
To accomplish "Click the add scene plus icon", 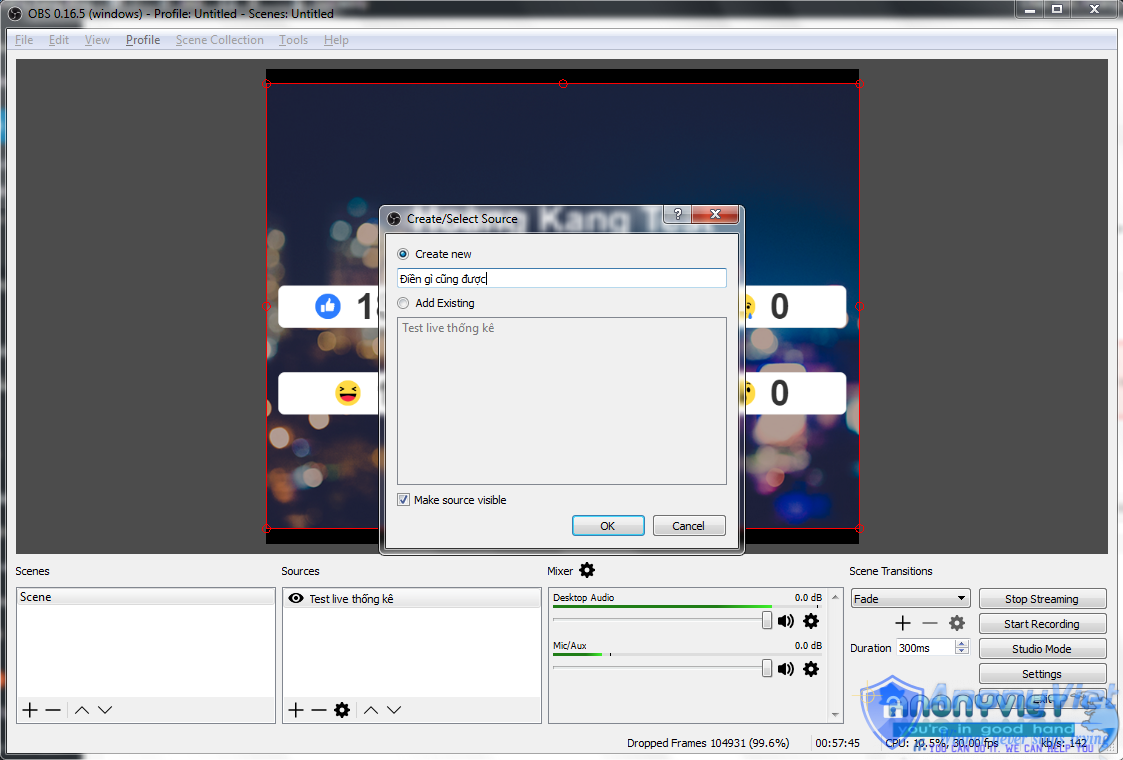I will (29, 710).
